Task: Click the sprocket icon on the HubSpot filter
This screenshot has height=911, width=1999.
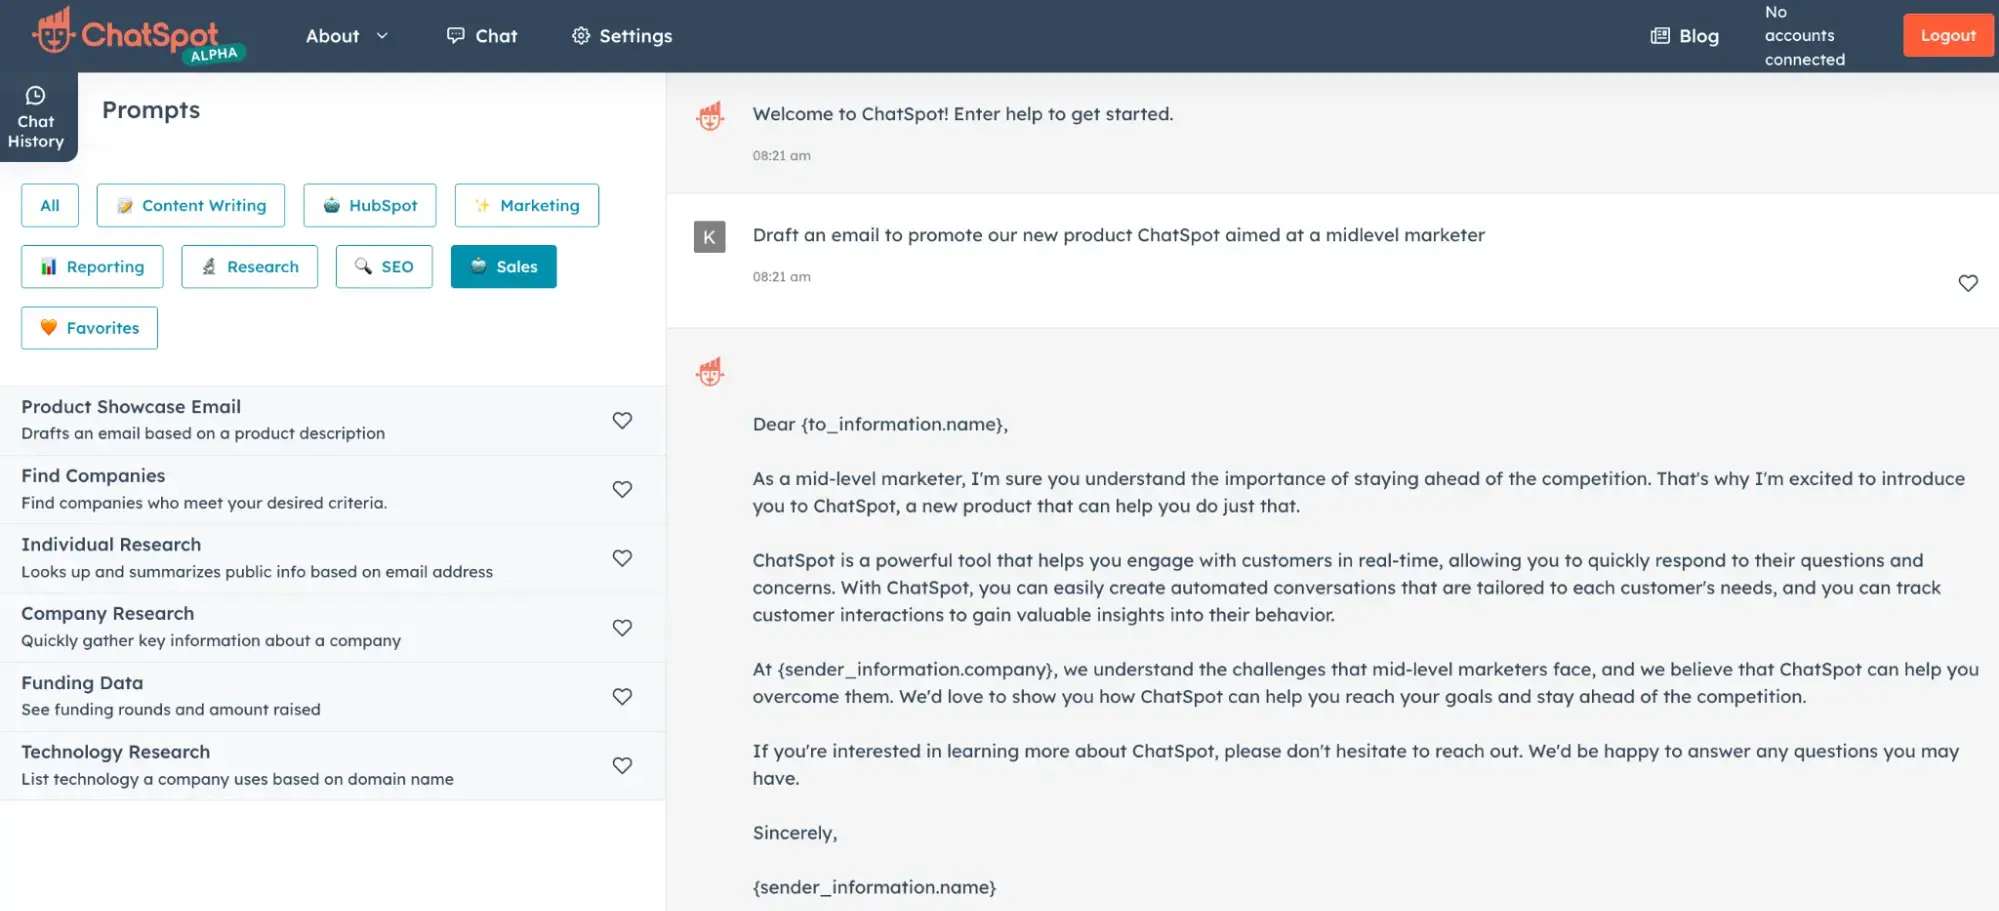Action: point(331,205)
